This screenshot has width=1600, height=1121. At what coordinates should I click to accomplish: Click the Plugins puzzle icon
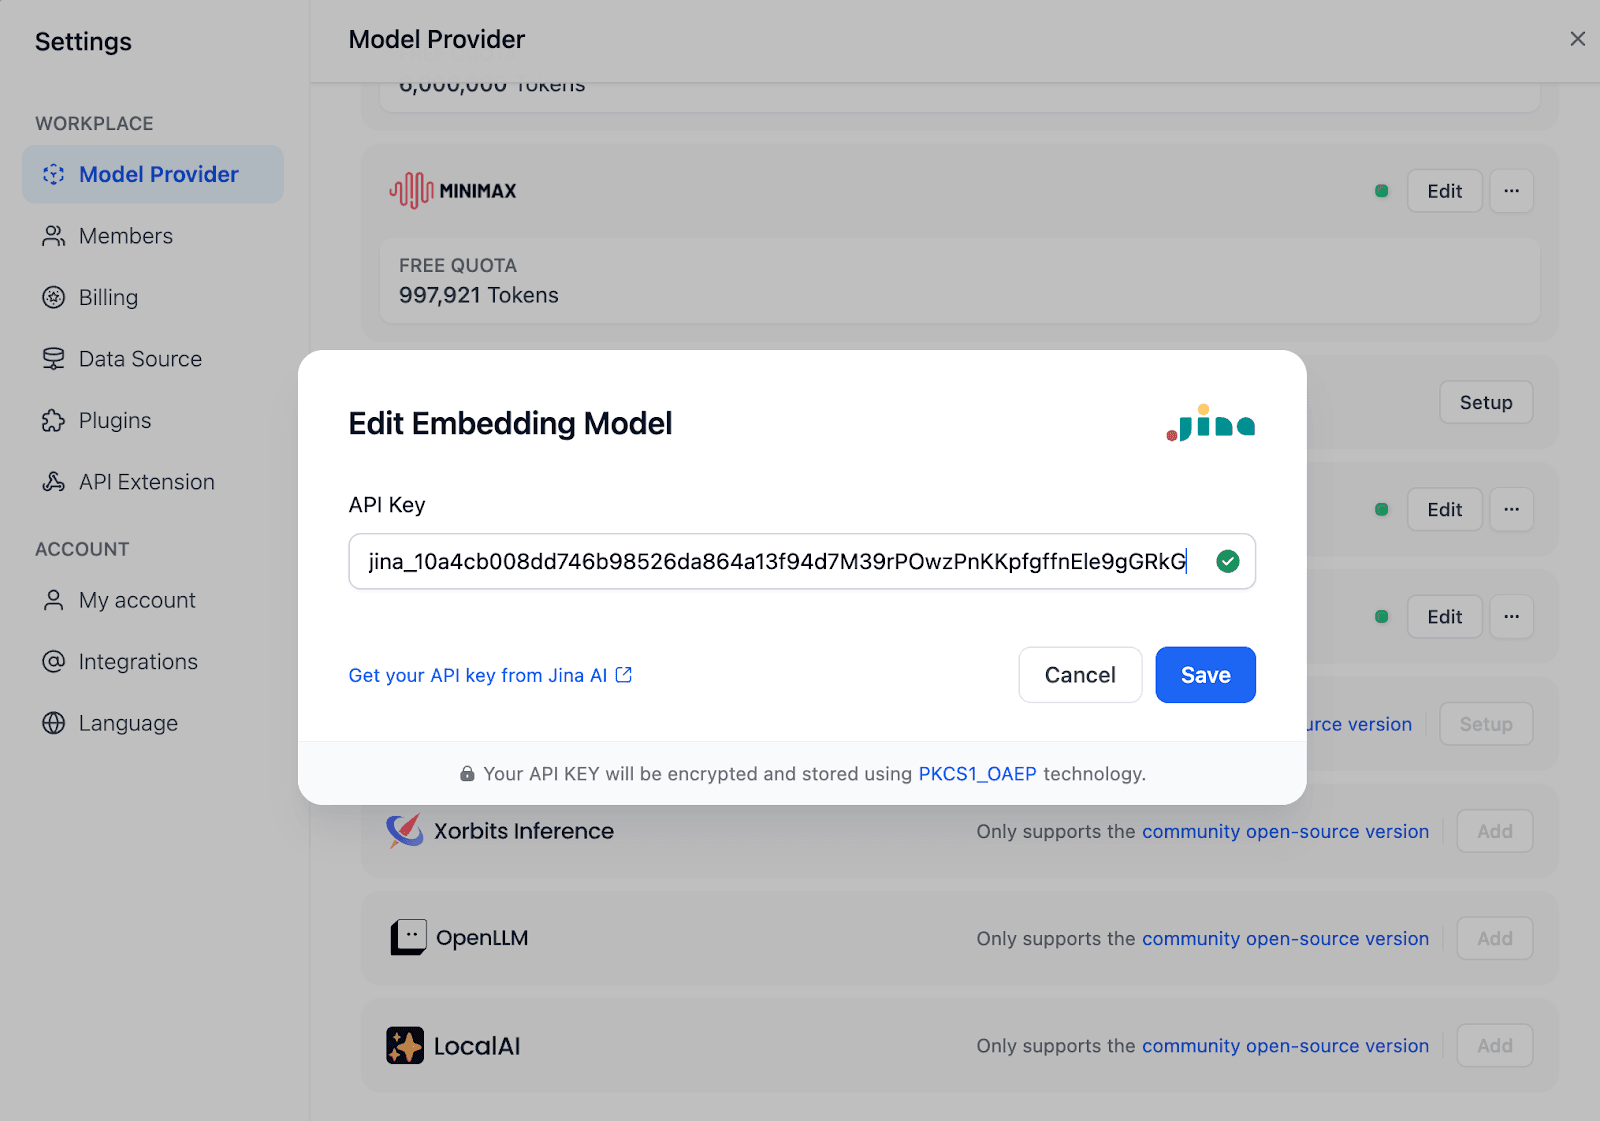[53, 421]
